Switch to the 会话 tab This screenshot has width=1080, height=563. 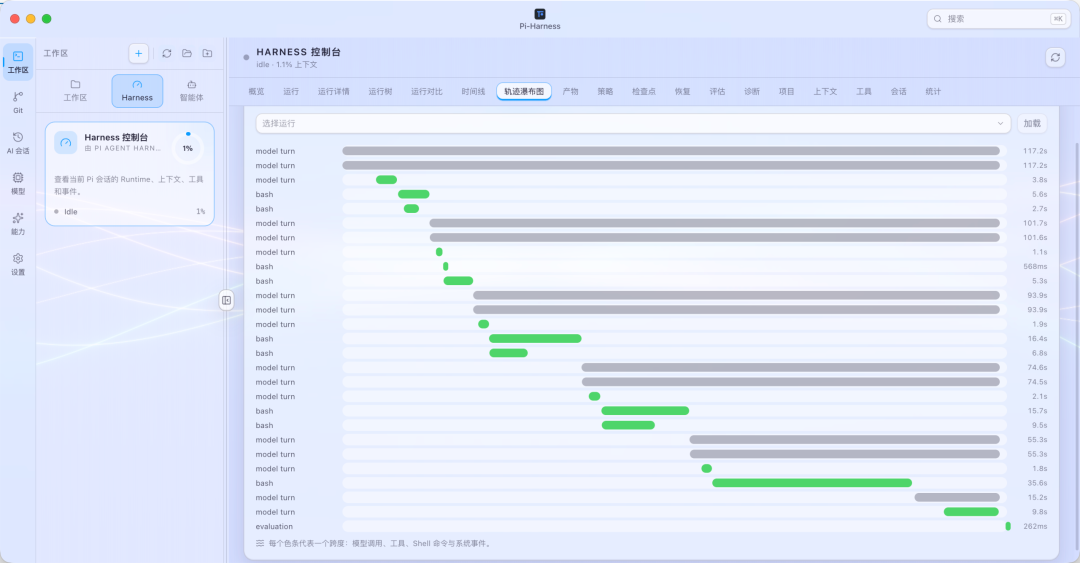pos(898,92)
